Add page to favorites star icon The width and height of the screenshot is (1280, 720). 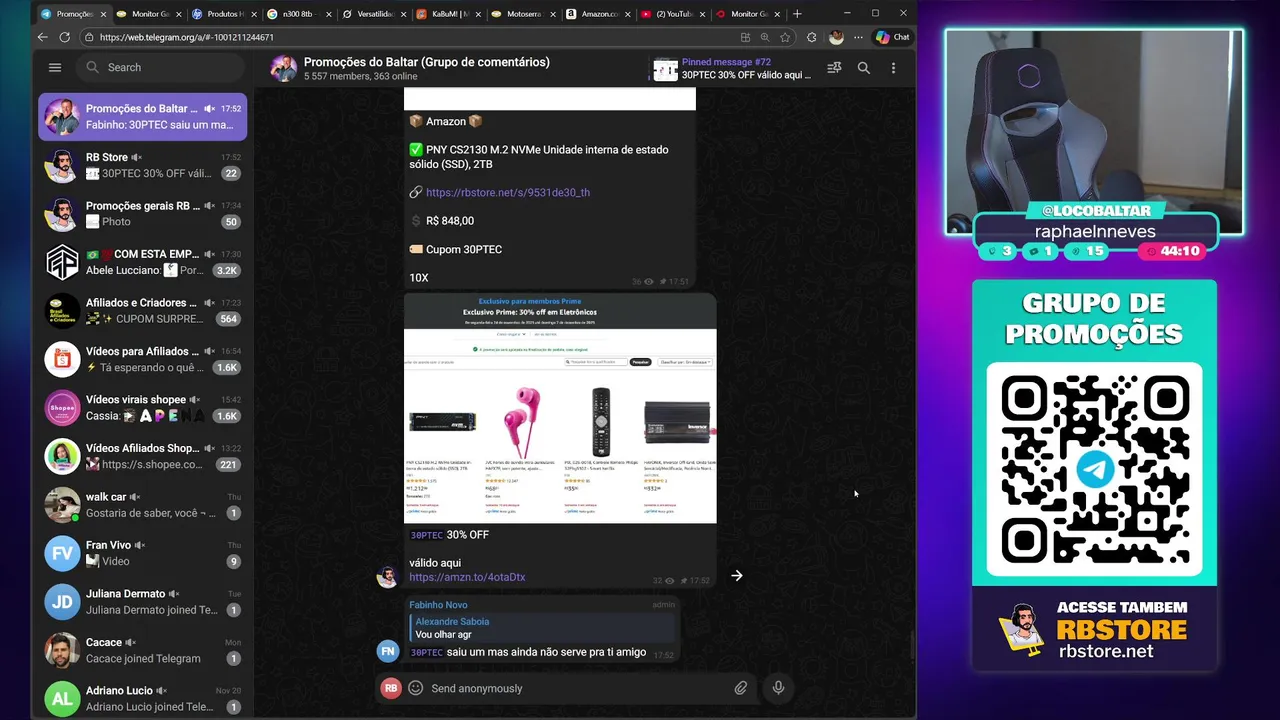785,37
